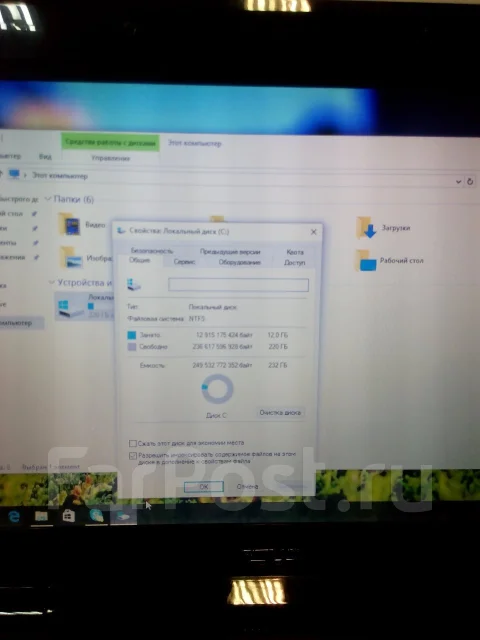Click the gray Свободно color square
This screenshot has width=480, height=640.
(131, 347)
